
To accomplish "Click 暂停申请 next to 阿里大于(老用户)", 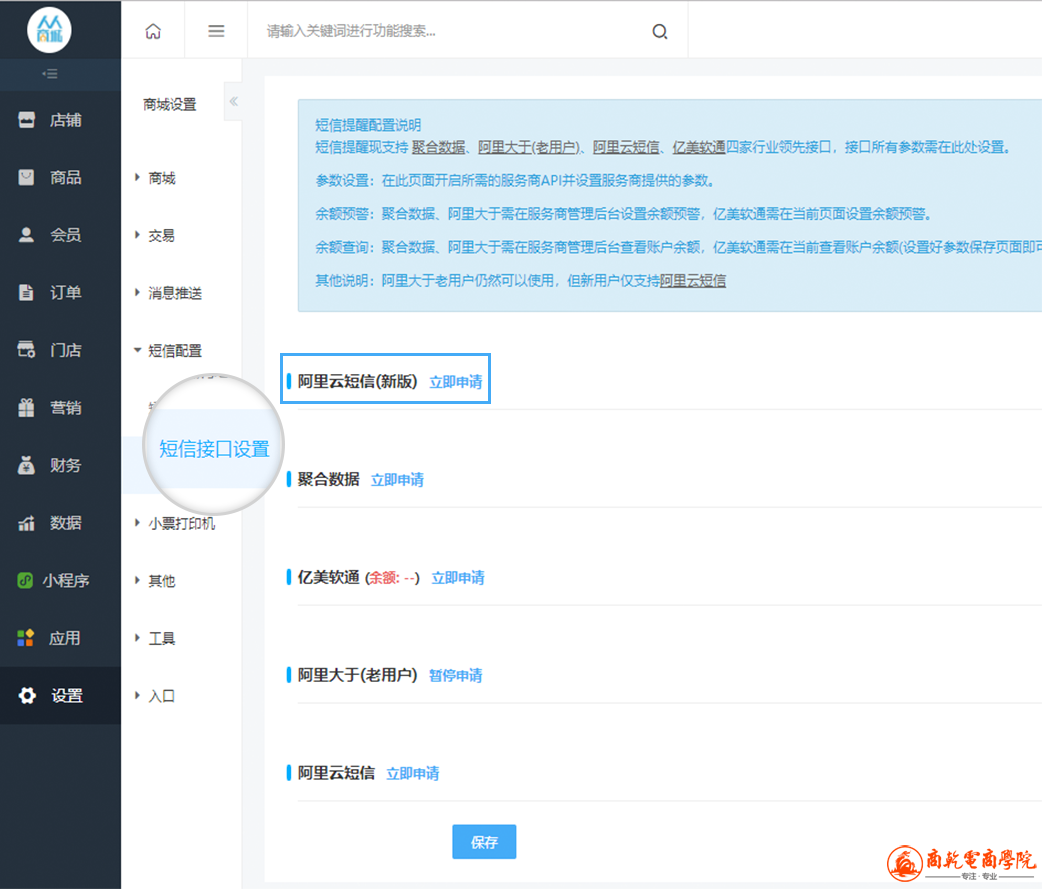I will 456,675.
